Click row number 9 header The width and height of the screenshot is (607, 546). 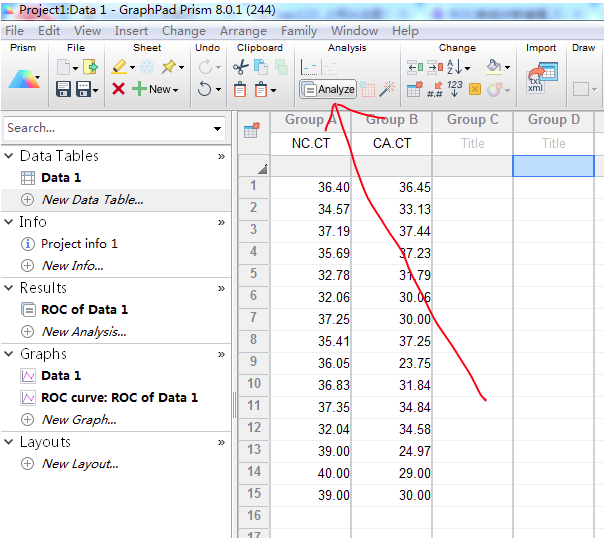[254, 362]
